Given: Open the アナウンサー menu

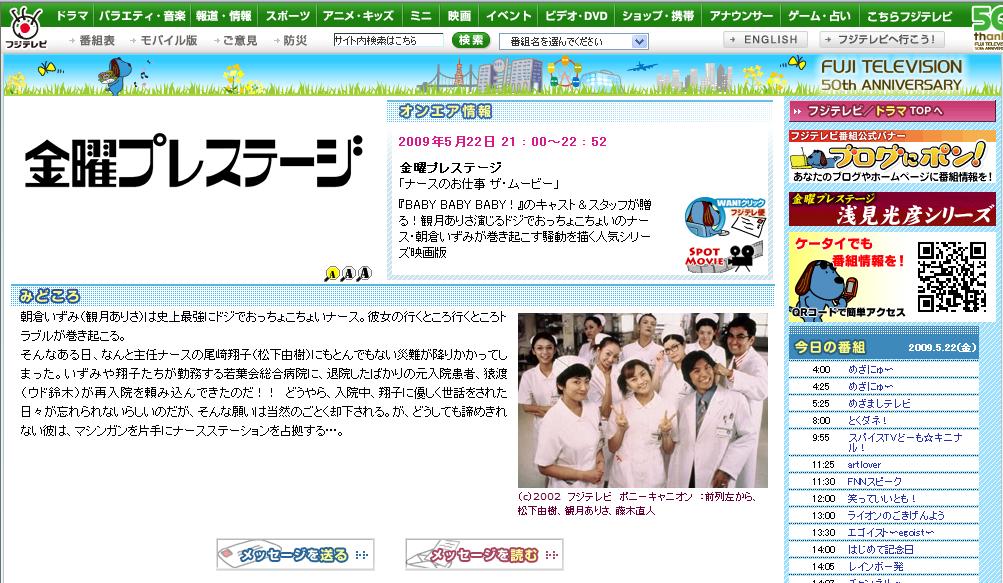Looking at the screenshot, I should (x=741, y=15).
